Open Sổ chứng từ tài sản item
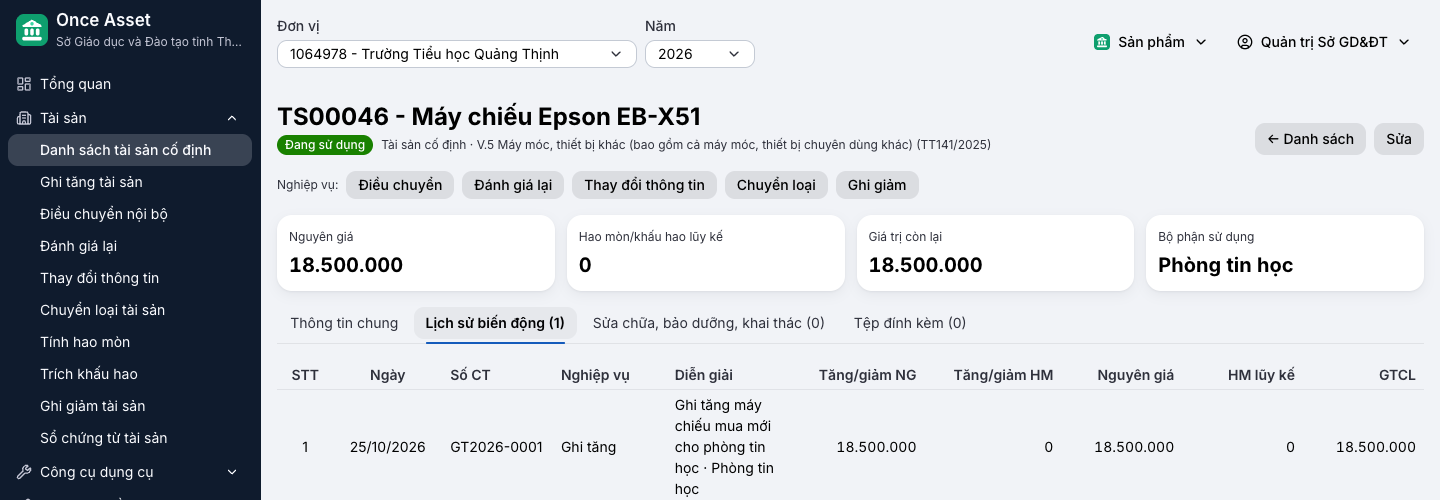The height and width of the screenshot is (500, 1440). pyautogui.click(x=130, y=438)
